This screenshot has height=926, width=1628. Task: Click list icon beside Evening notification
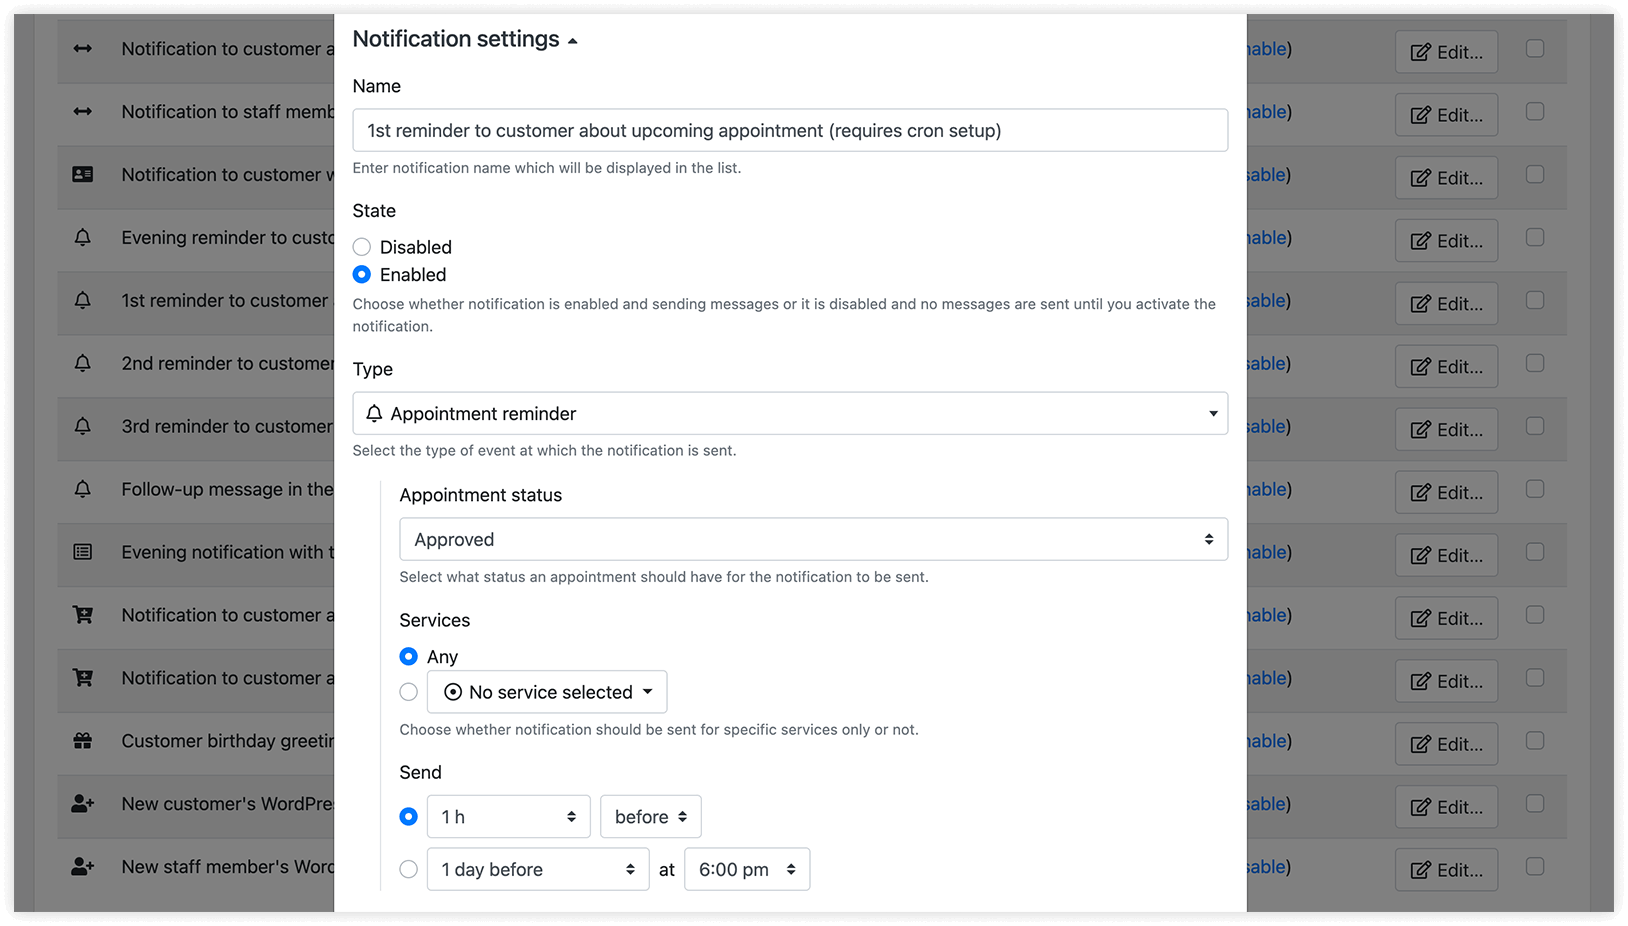tap(83, 552)
